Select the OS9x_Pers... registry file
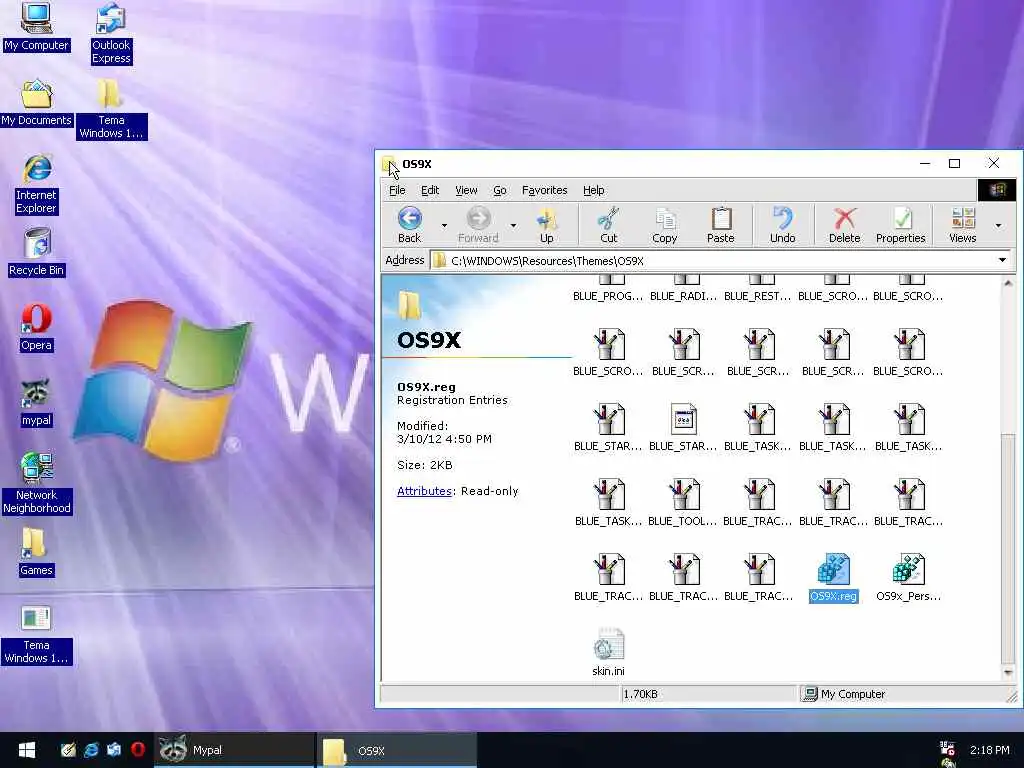This screenshot has height=768, width=1024. pyautogui.click(x=908, y=577)
